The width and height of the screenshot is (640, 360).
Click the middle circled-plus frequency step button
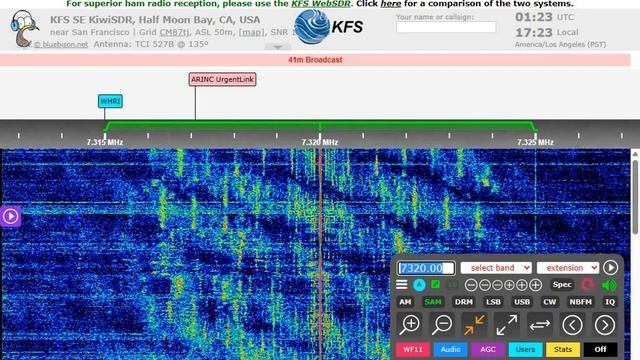(522, 285)
